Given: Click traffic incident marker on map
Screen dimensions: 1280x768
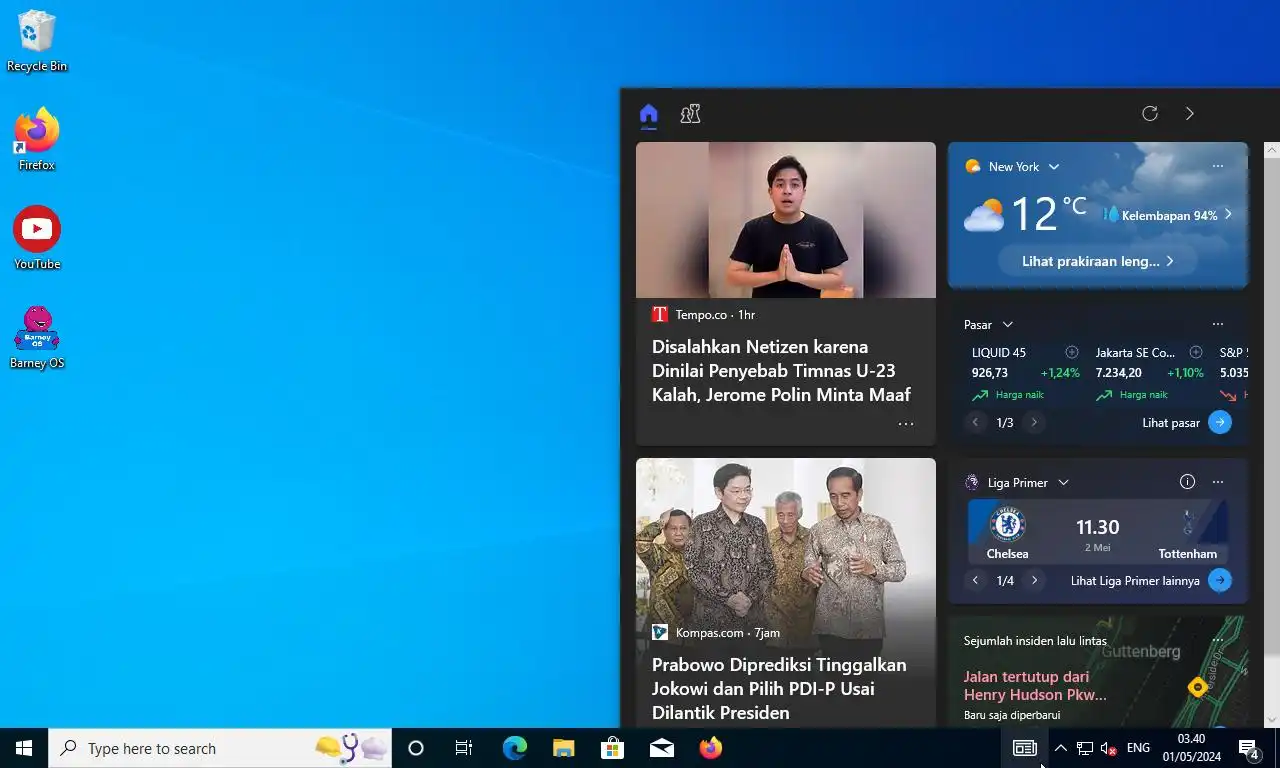Looking at the screenshot, I should pyautogui.click(x=1197, y=687).
